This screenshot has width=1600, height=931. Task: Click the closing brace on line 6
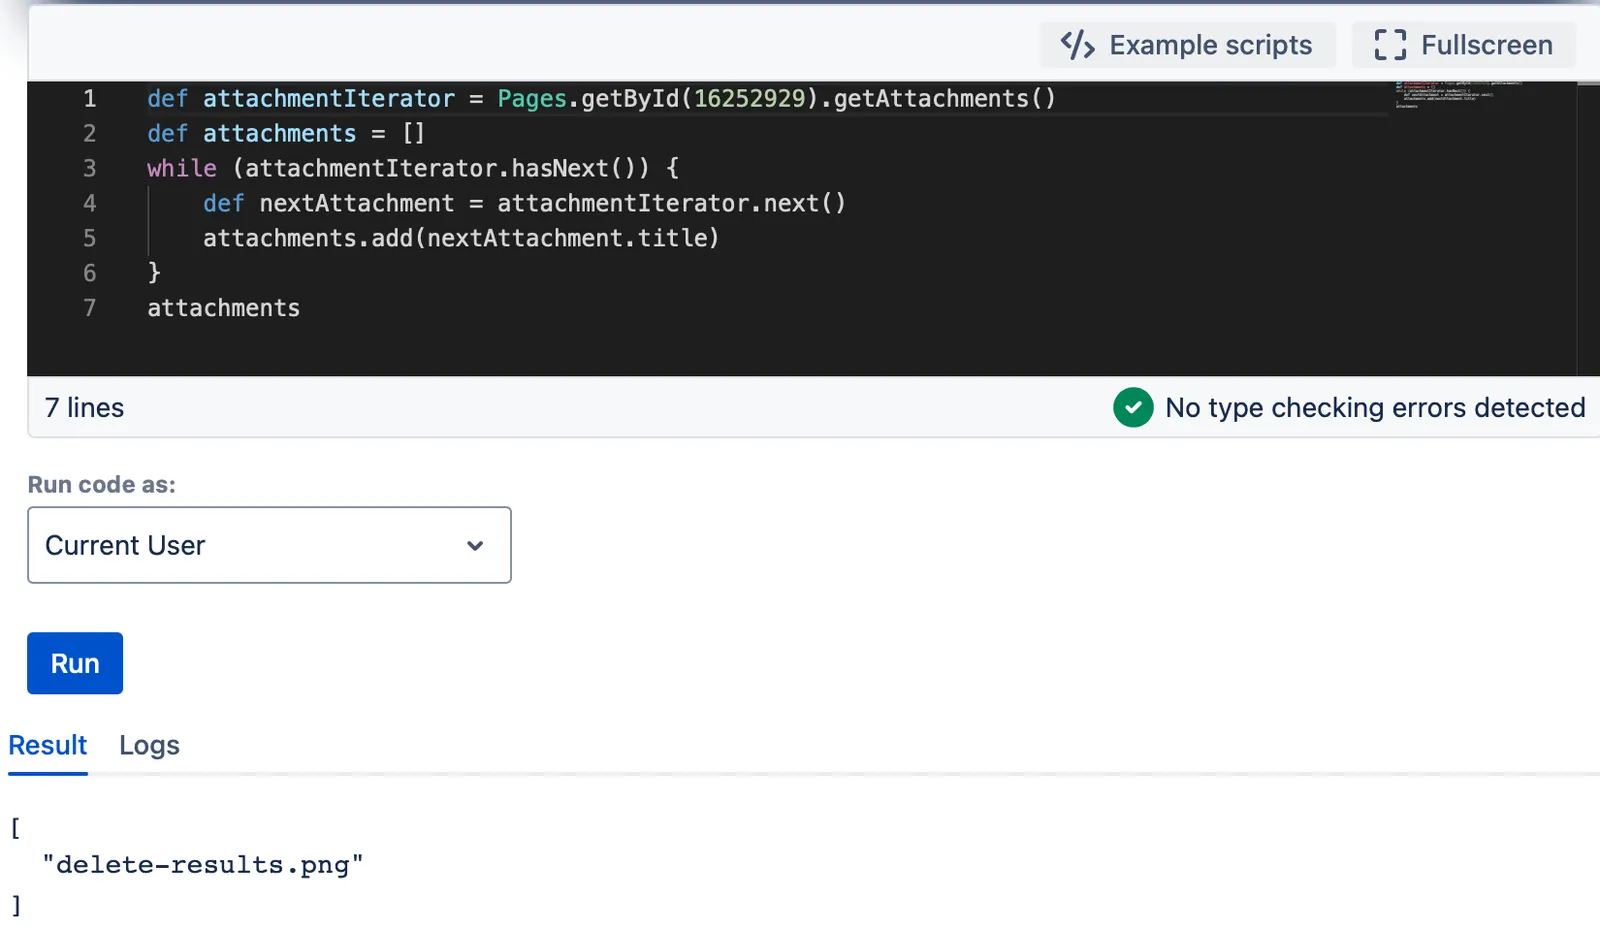(154, 272)
